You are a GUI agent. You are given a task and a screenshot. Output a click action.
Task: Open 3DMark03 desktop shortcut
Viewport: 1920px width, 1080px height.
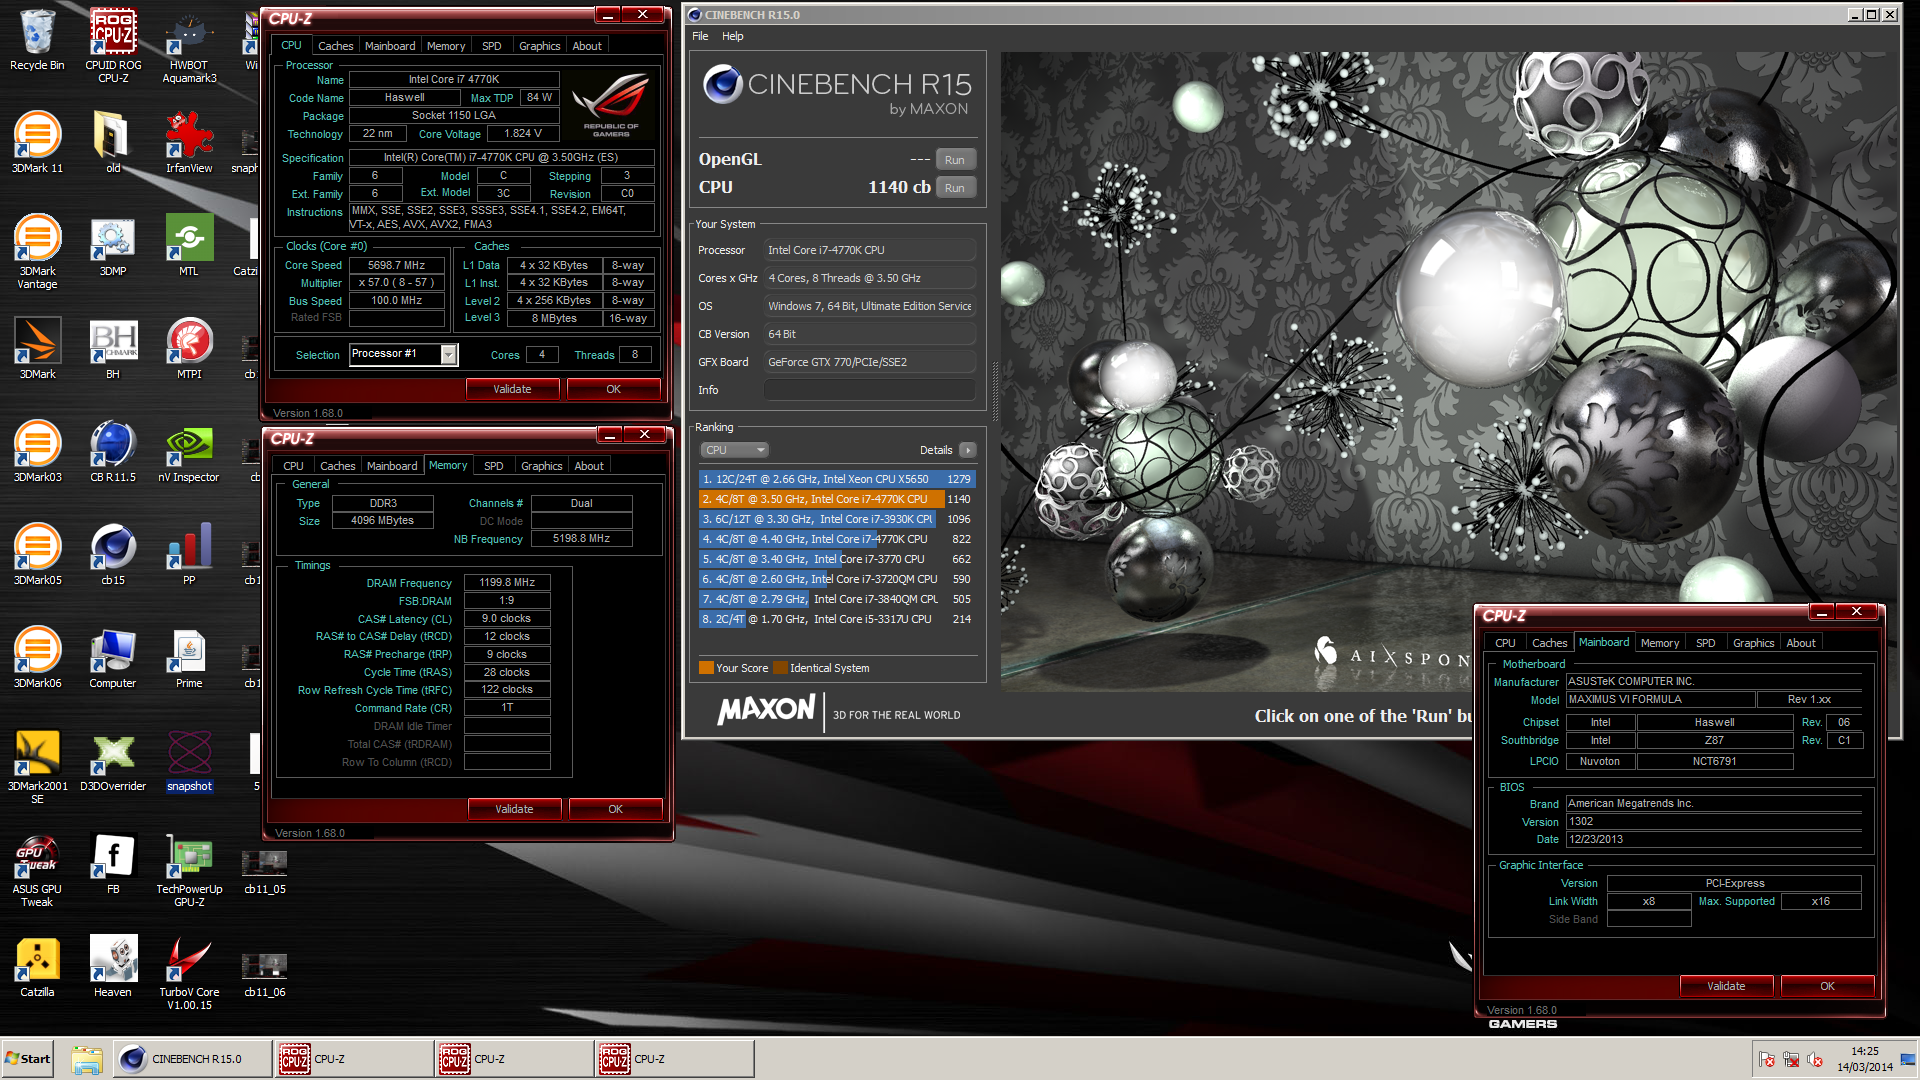[37, 452]
